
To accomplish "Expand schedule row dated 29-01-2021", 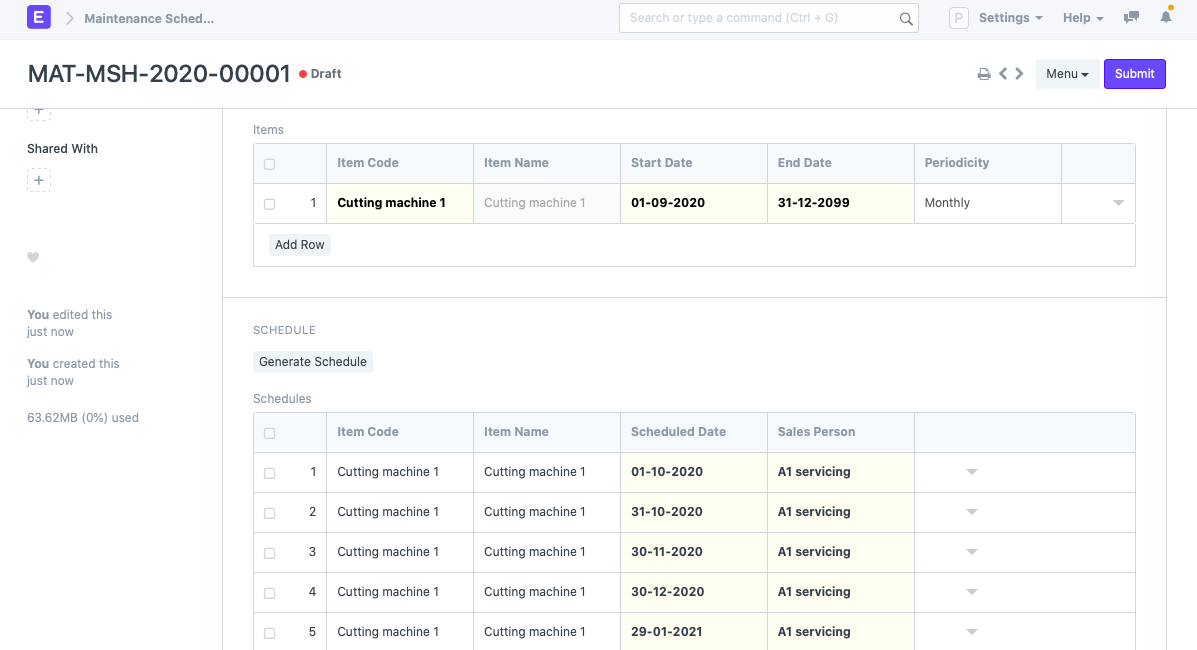I will (x=971, y=632).
